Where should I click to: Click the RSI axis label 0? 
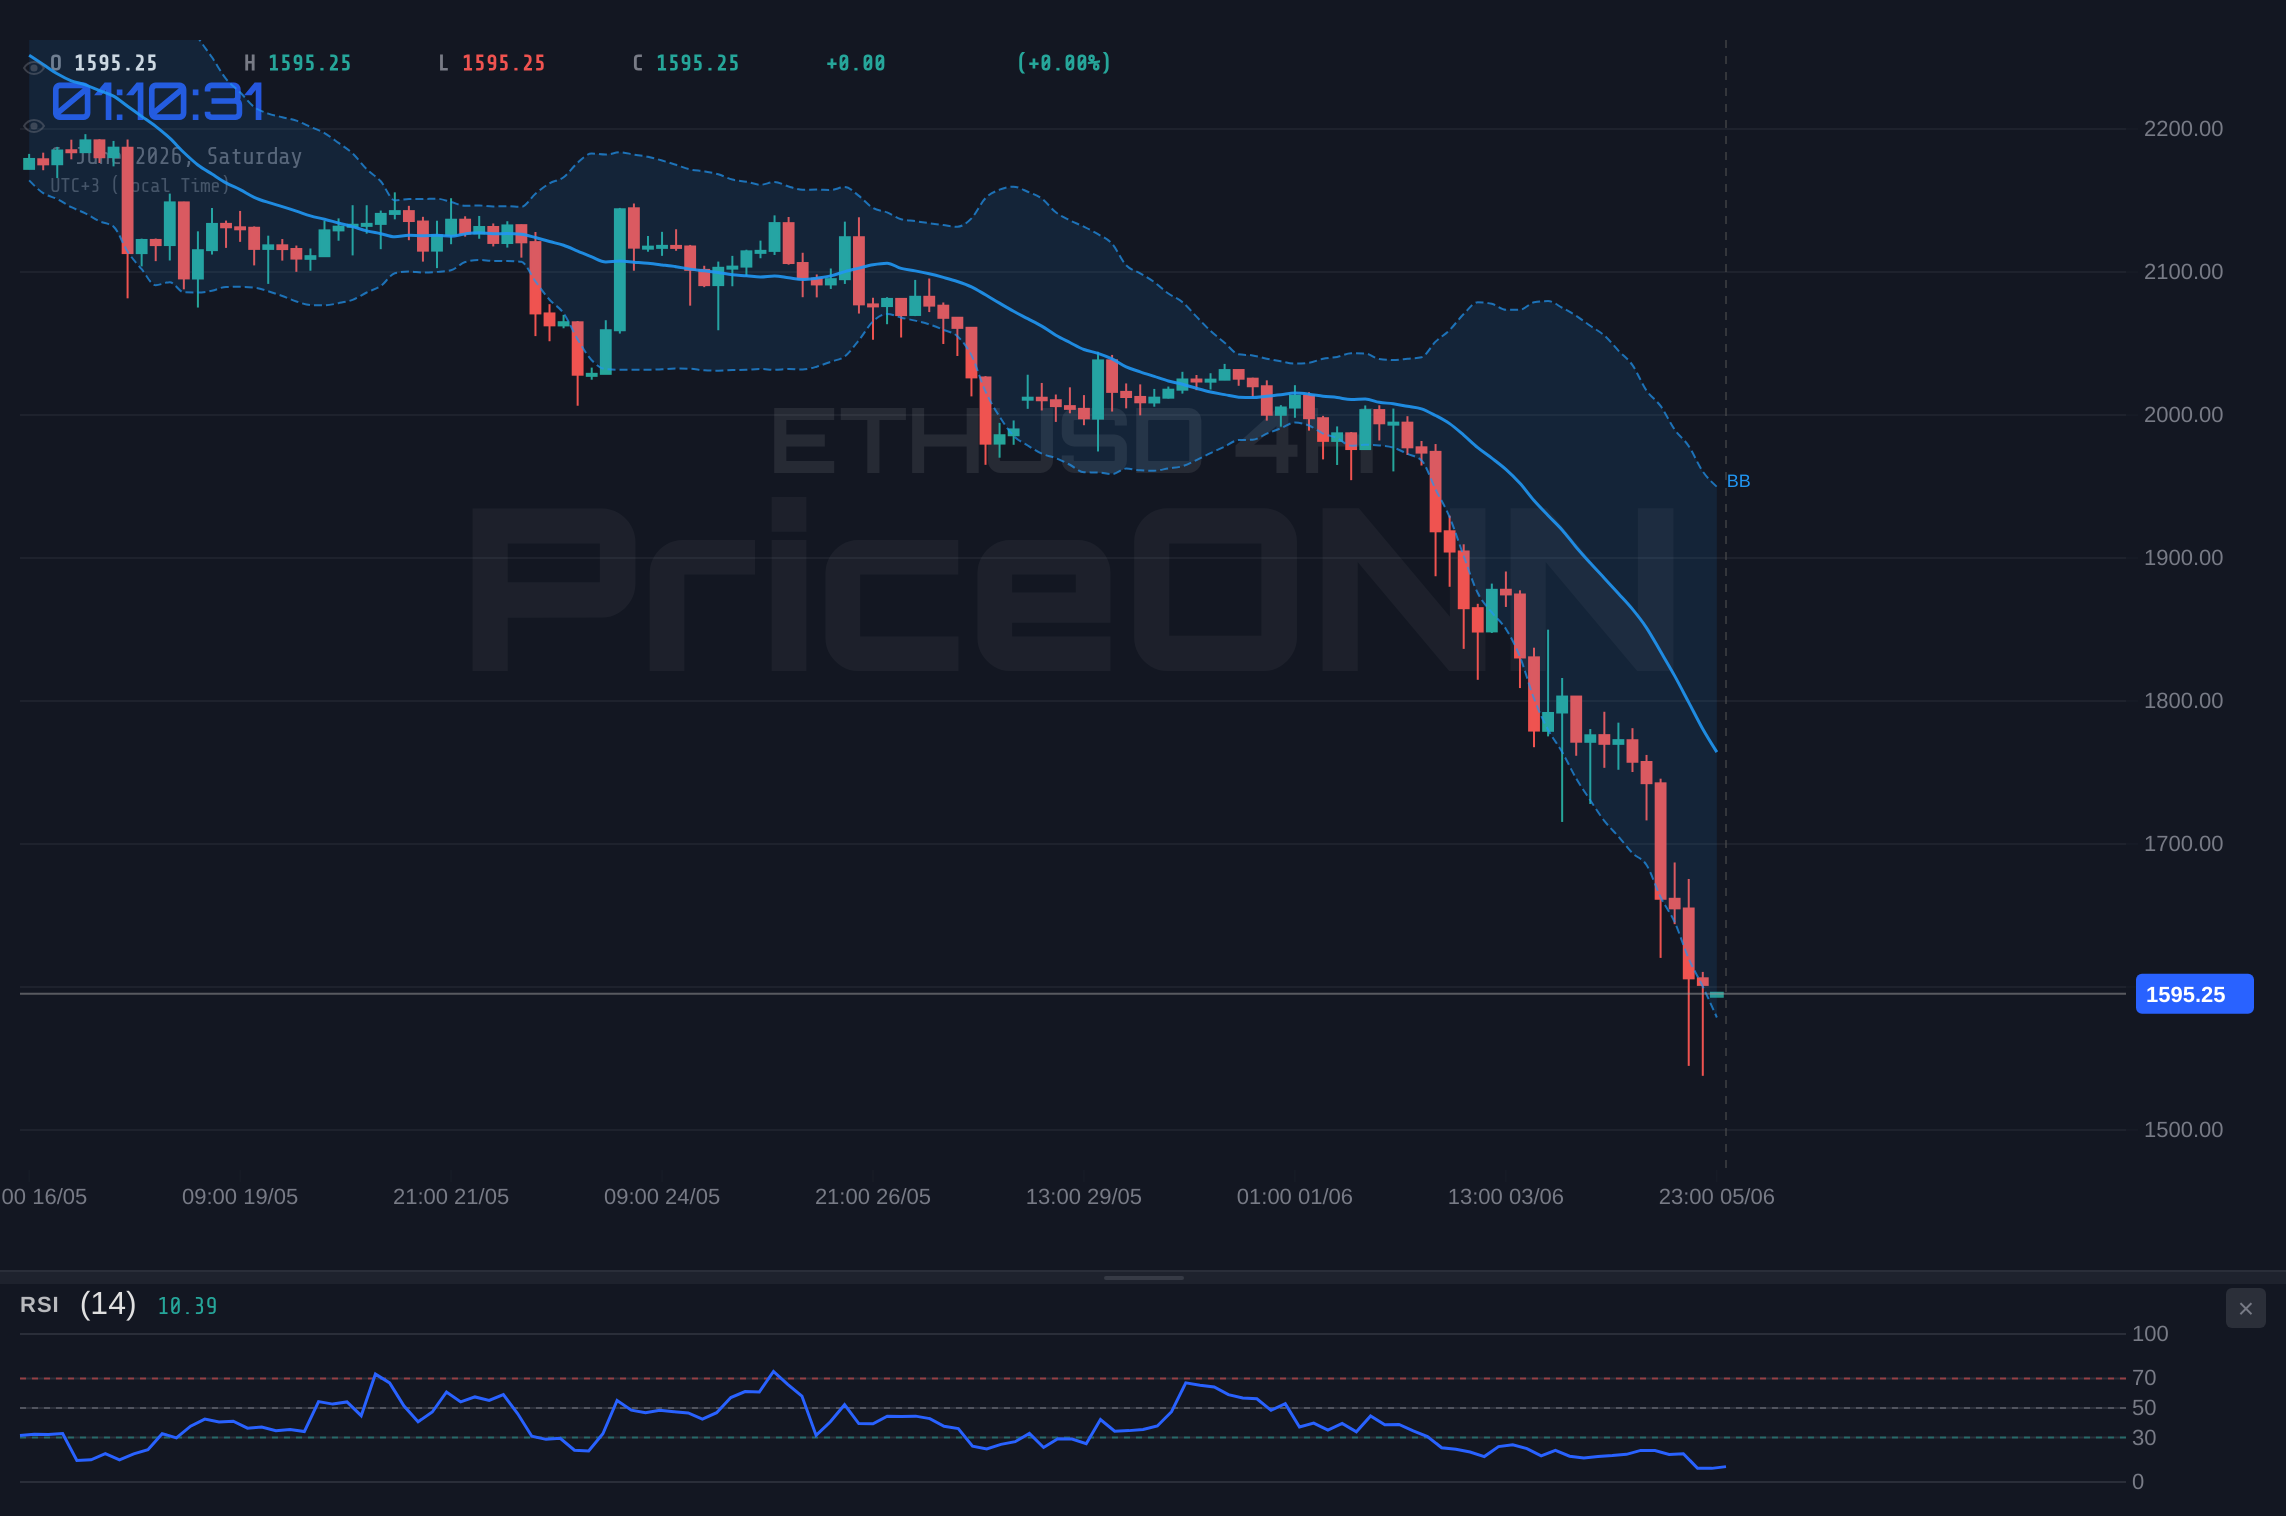(x=2138, y=1482)
